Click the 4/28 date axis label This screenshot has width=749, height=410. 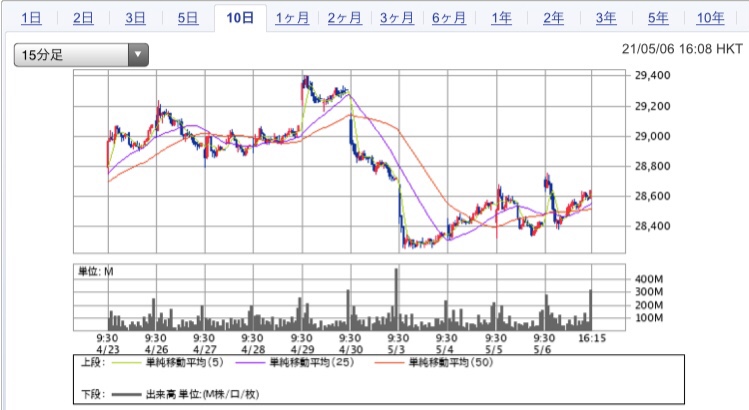(253, 350)
